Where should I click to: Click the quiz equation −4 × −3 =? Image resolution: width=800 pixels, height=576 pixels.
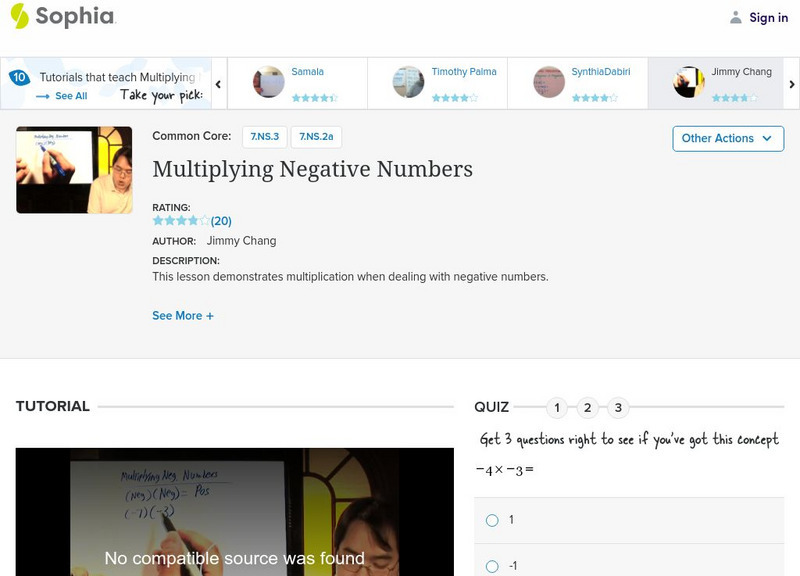tap(505, 470)
